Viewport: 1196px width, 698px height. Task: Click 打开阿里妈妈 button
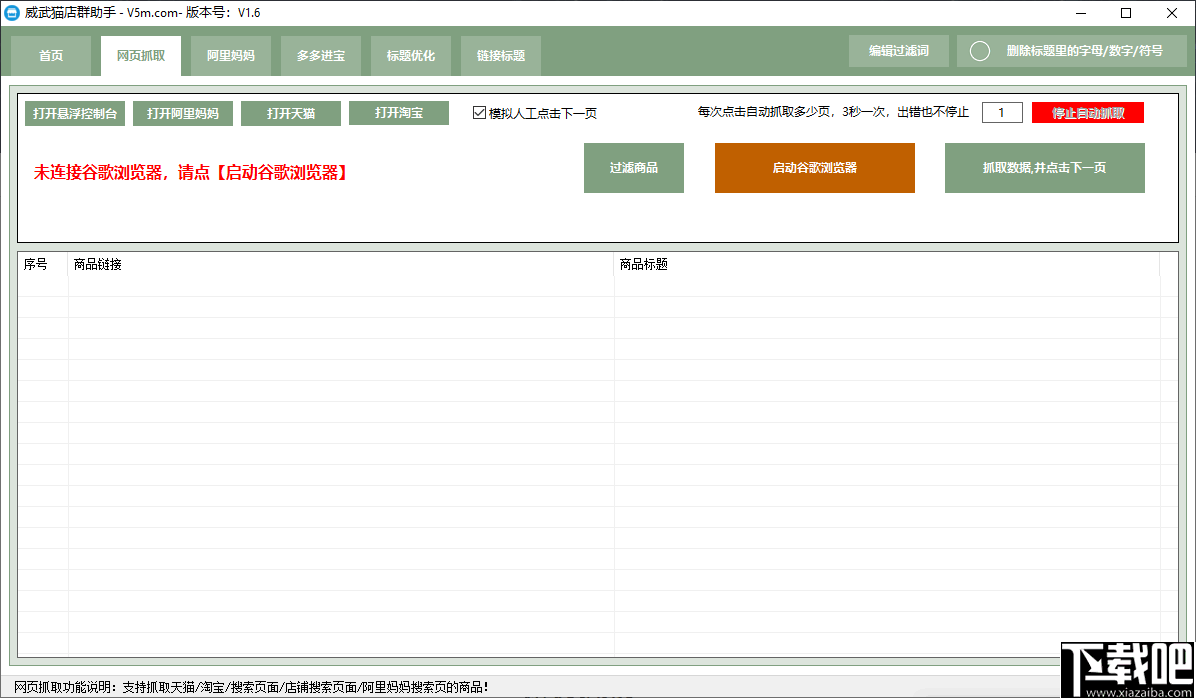coord(183,114)
